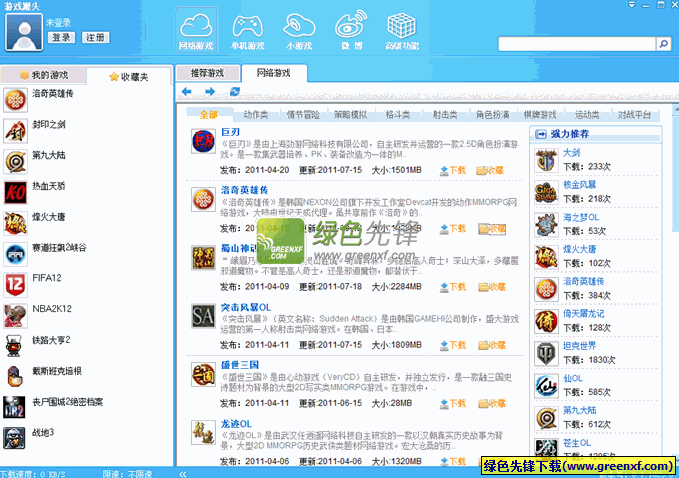
Task: Click the 坦克世界 icon in recommendations
Action: [546, 353]
